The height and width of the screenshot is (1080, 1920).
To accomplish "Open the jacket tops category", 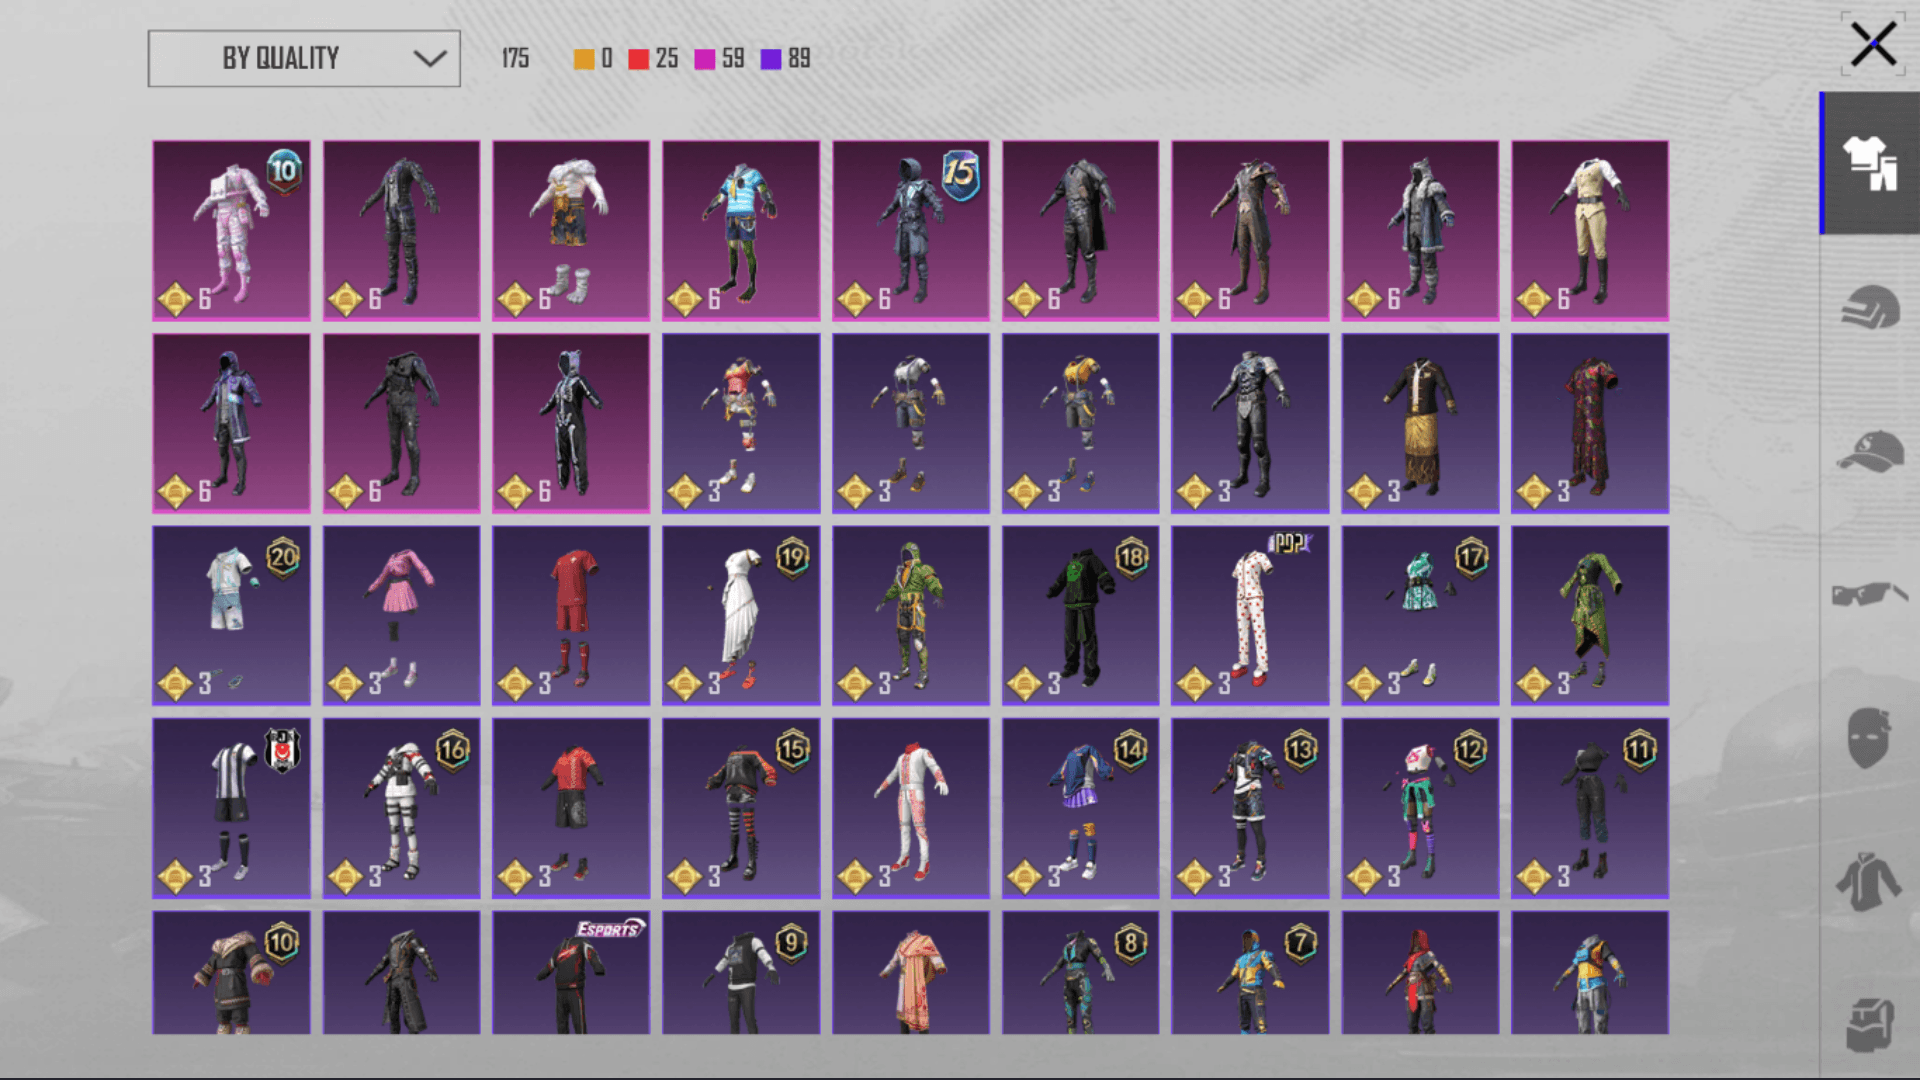I will point(1869,881).
